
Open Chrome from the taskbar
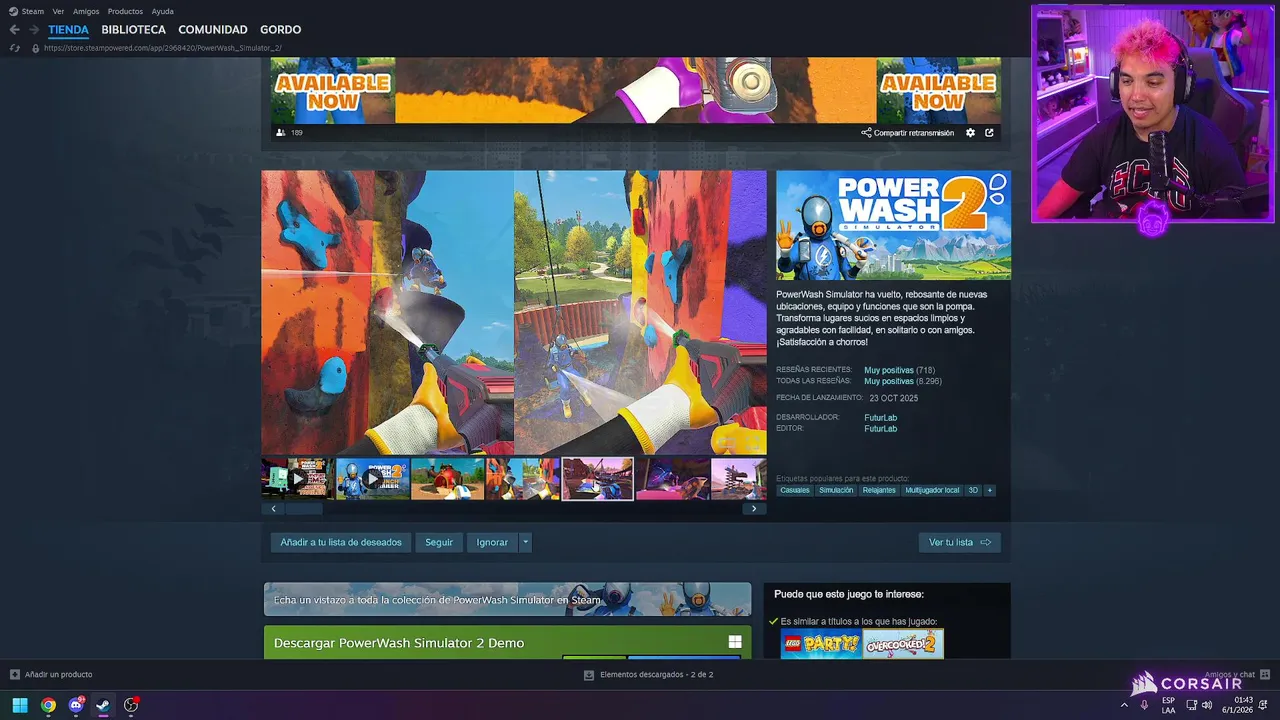pyautogui.click(x=48, y=705)
